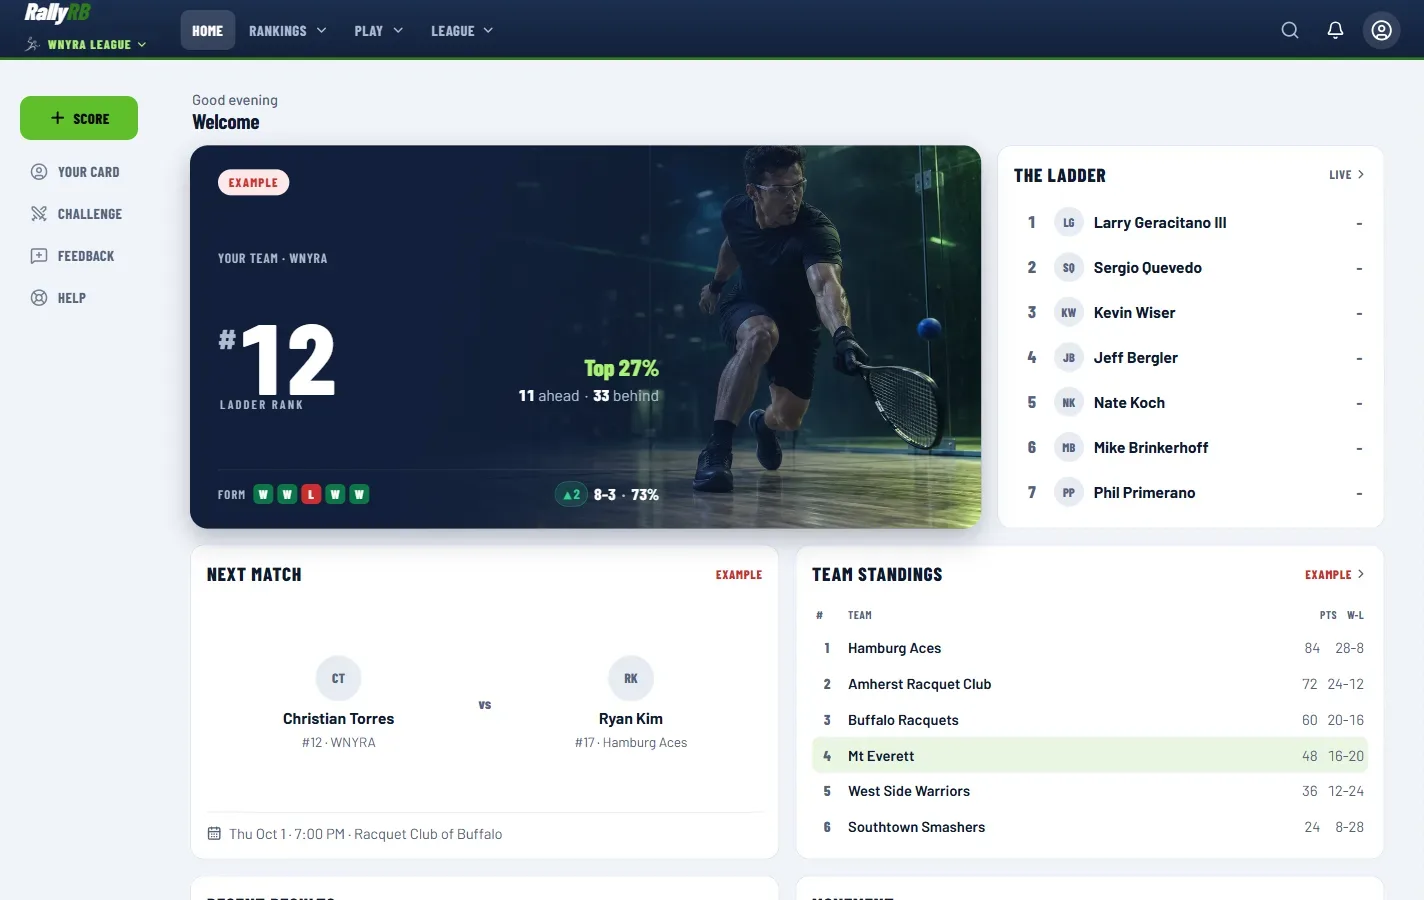The image size is (1424, 900).
Task: Click the PP avatar for Phil Primerano
Action: [x=1069, y=493]
